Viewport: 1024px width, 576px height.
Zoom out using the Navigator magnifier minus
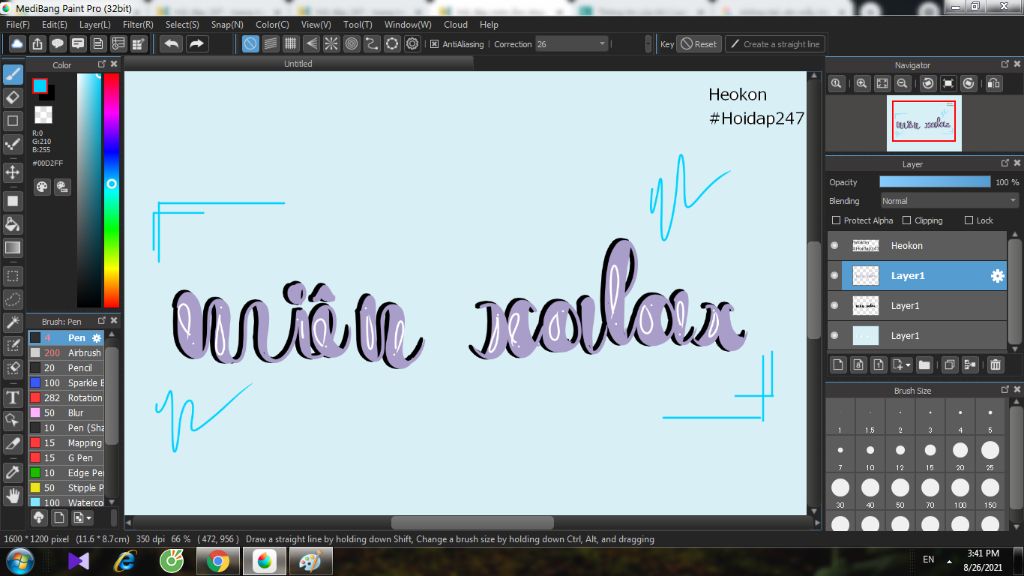(902, 84)
